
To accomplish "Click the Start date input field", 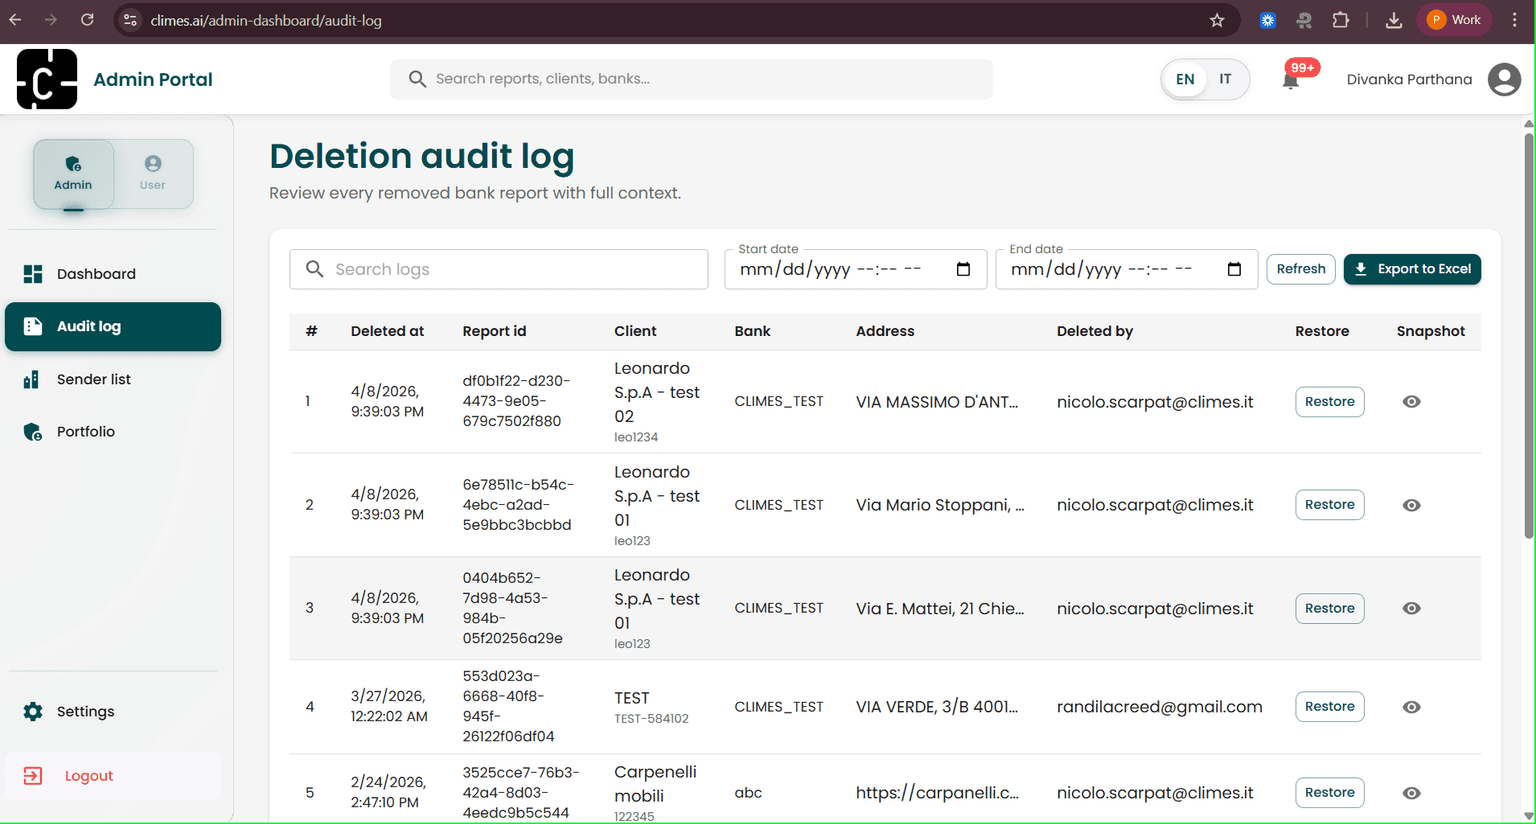I will coord(855,269).
